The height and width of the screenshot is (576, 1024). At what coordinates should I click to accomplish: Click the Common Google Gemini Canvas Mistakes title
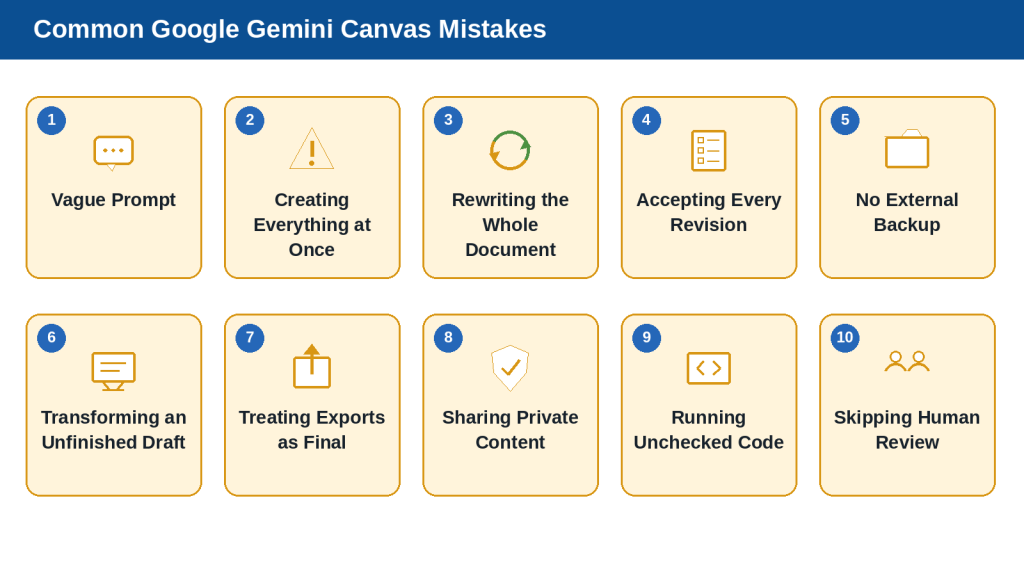(x=290, y=29)
